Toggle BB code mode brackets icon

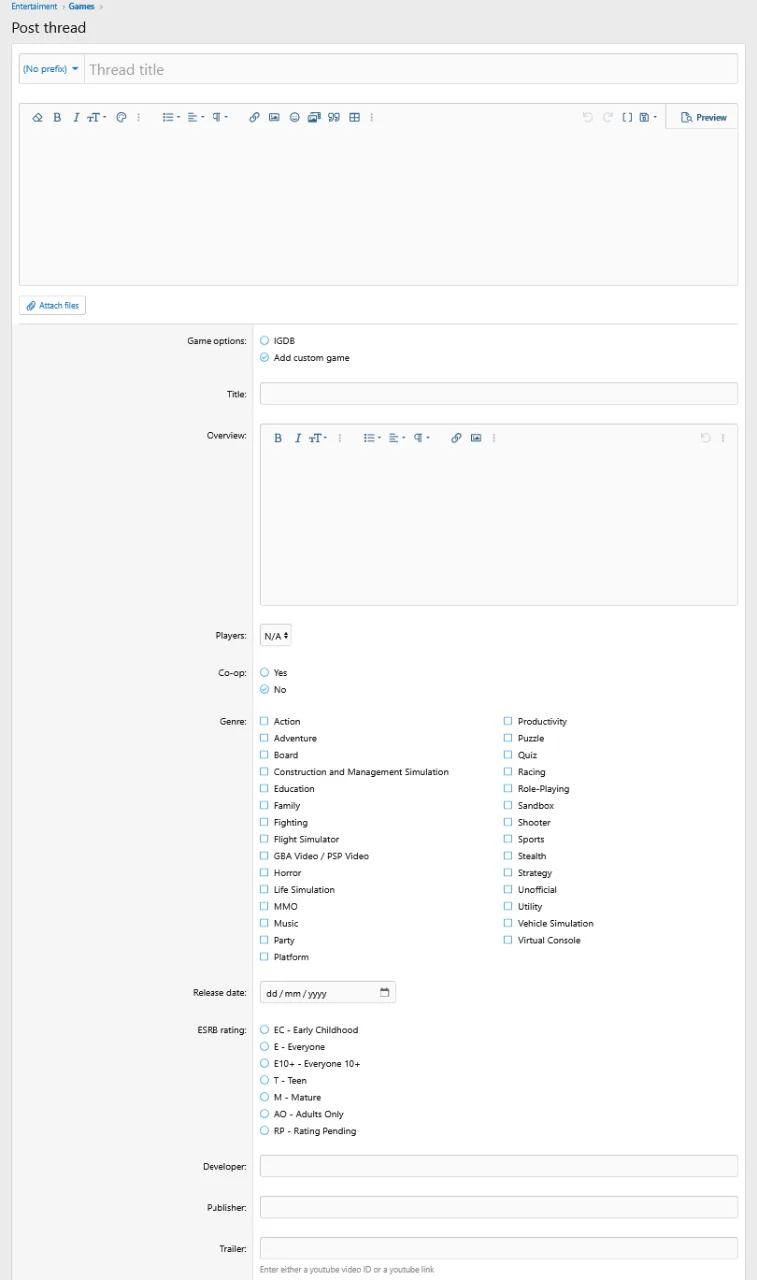coord(628,117)
